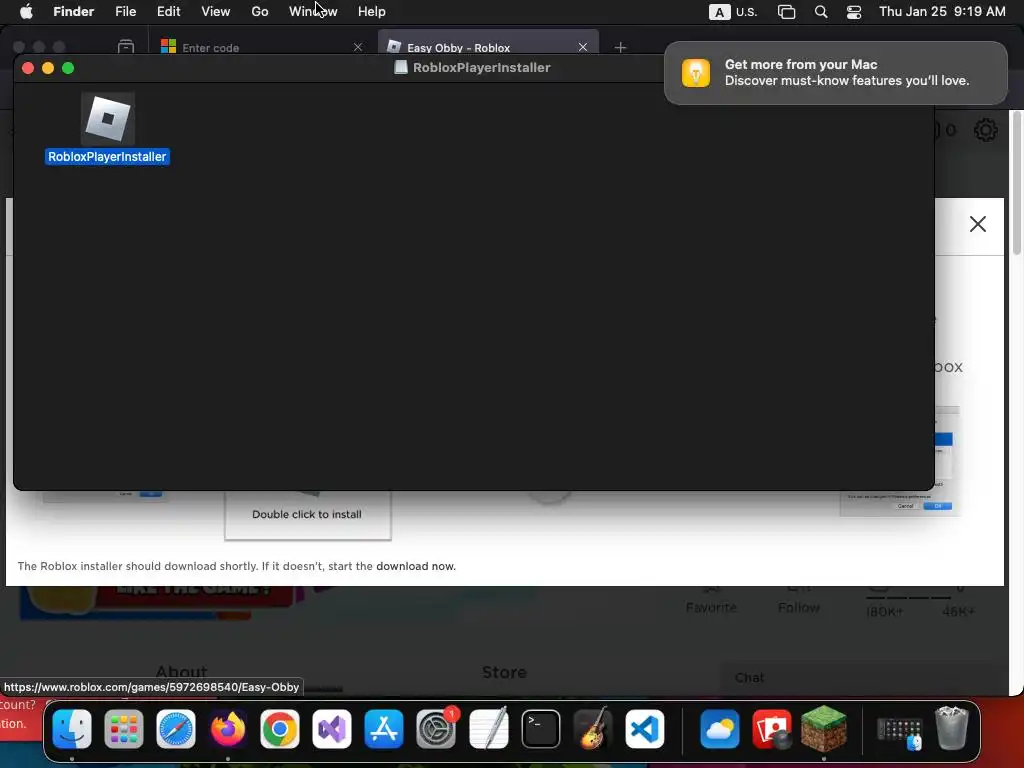Open the RobloxPlayerInstaller app icon
Viewport: 1024px width, 768px height.
108,119
